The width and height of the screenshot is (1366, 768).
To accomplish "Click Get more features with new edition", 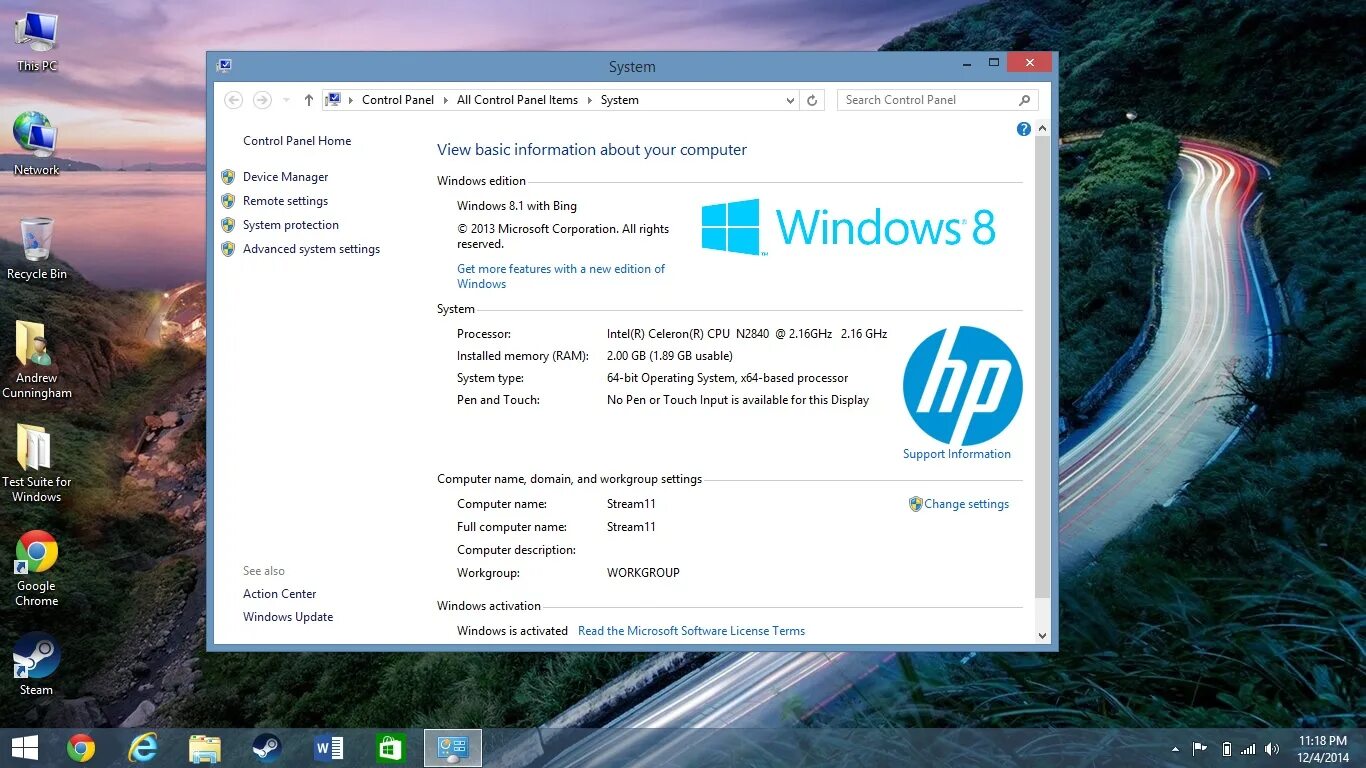I will click(x=561, y=276).
